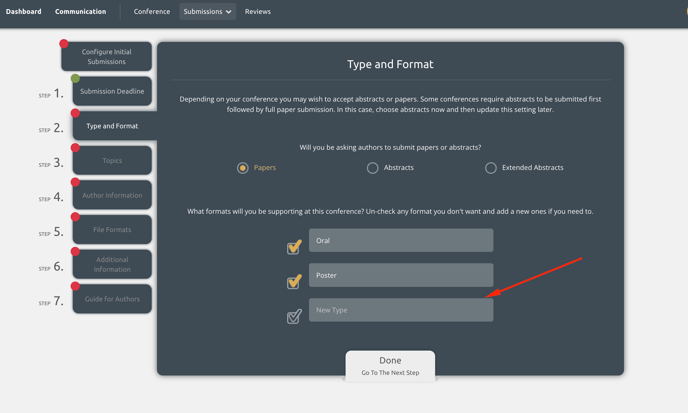This screenshot has height=413, width=688.
Task: Go to the Conference tab
Action: click(152, 12)
